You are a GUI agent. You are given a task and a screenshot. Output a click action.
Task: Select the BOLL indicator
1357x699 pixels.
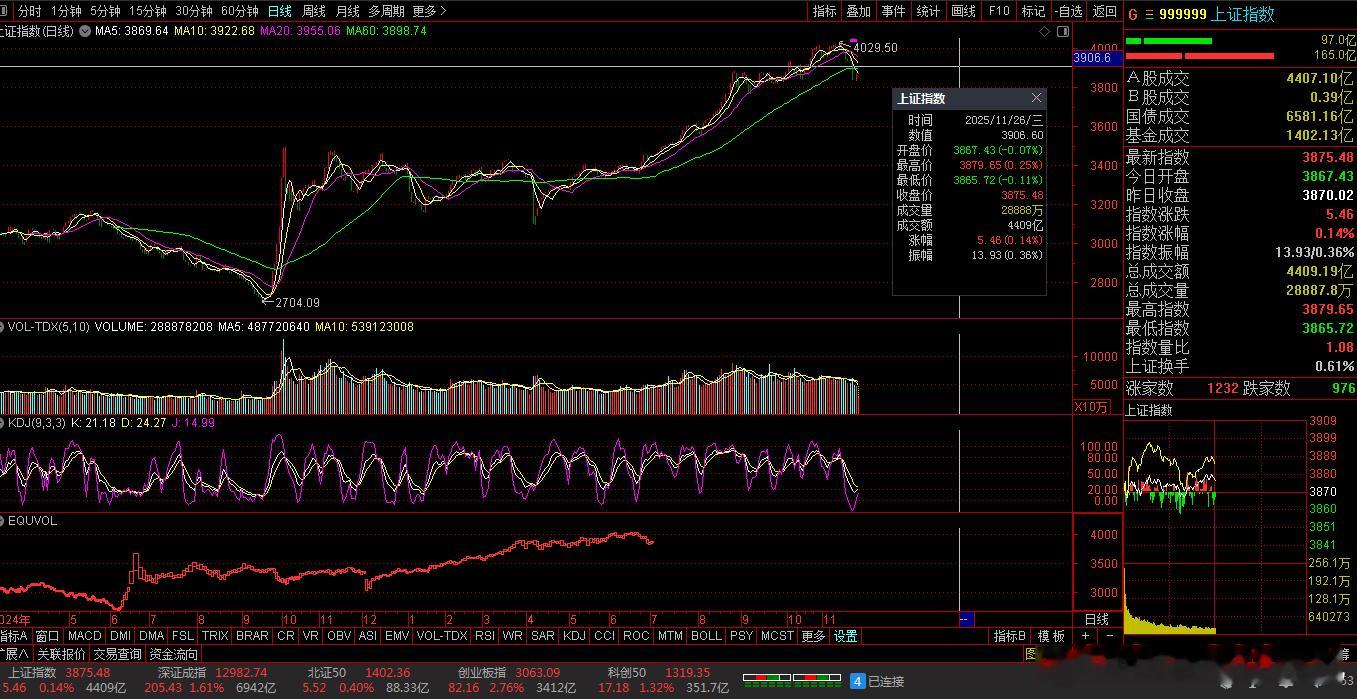click(x=706, y=636)
